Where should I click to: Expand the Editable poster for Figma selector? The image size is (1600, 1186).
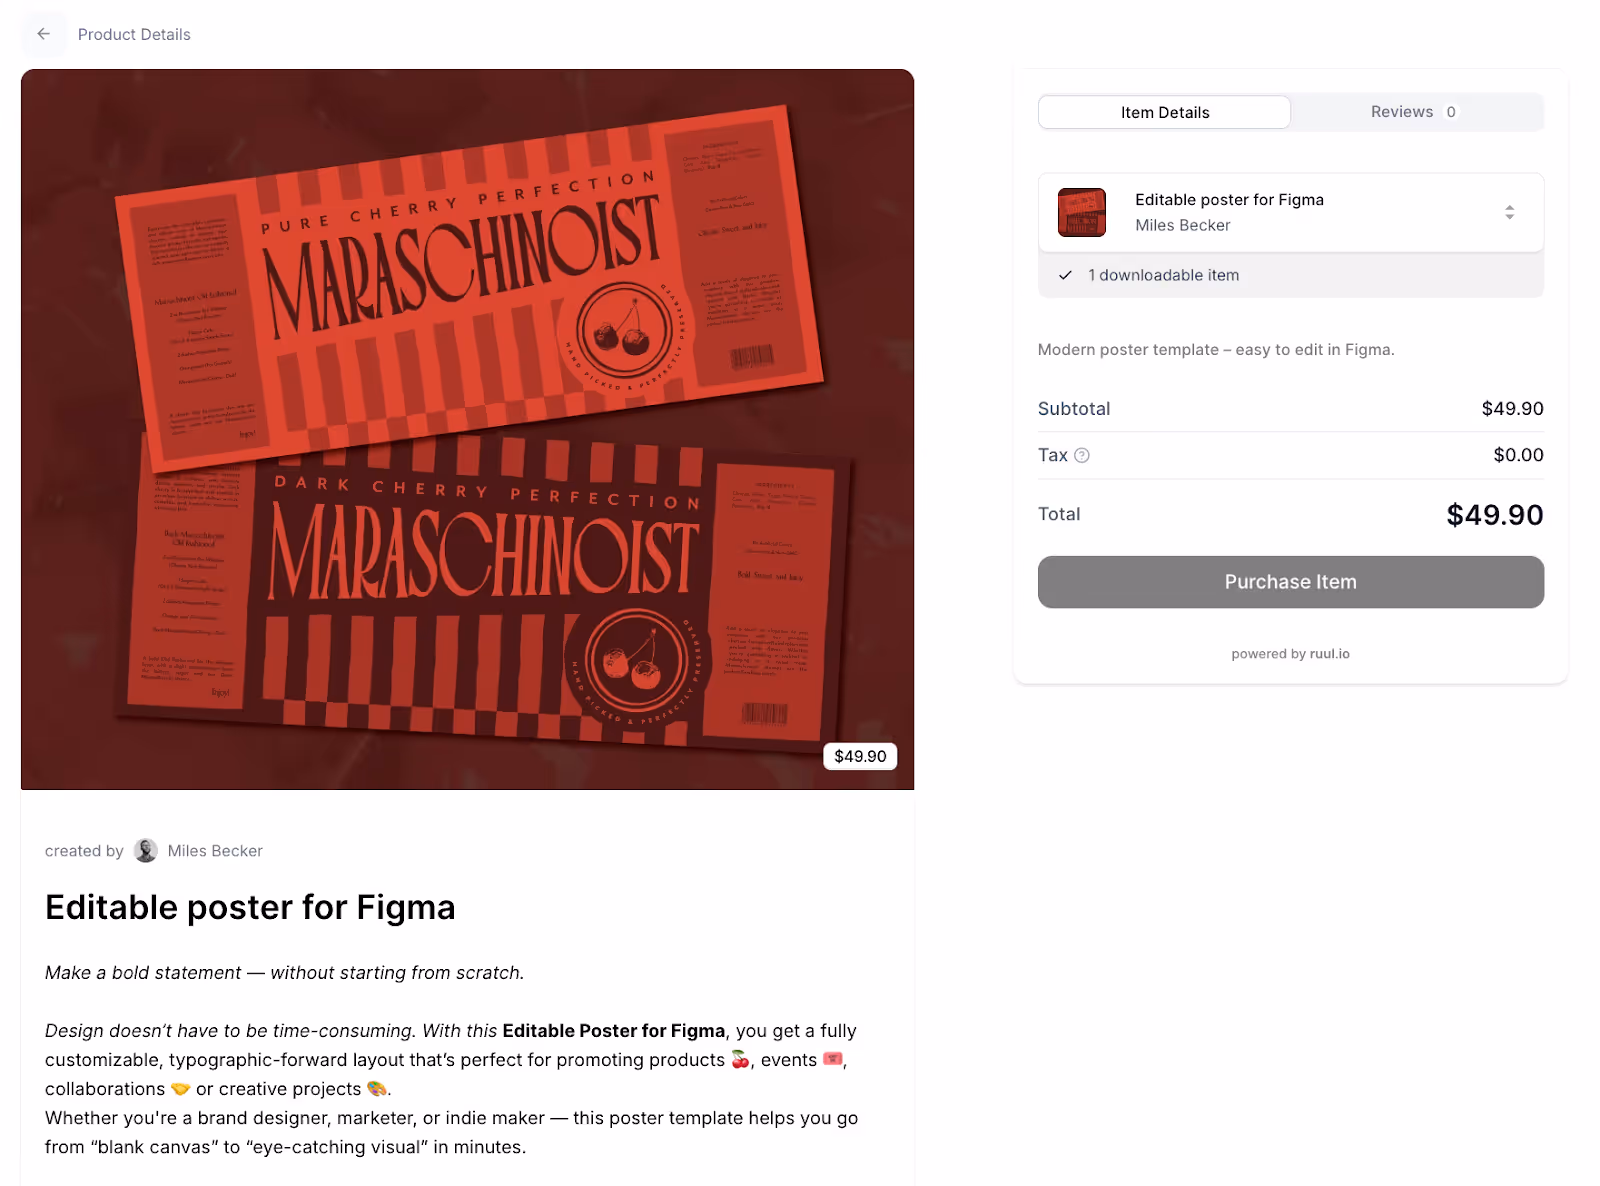click(x=1291, y=212)
